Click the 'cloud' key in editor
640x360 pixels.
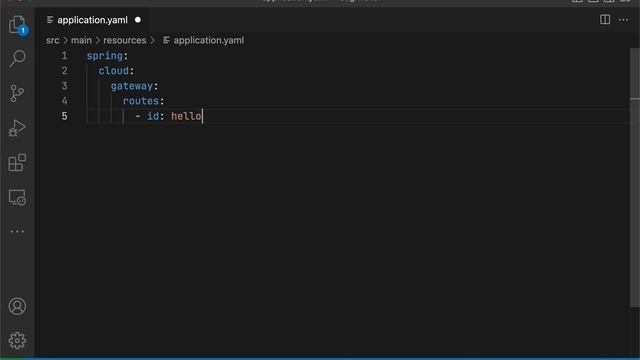(x=113, y=71)
